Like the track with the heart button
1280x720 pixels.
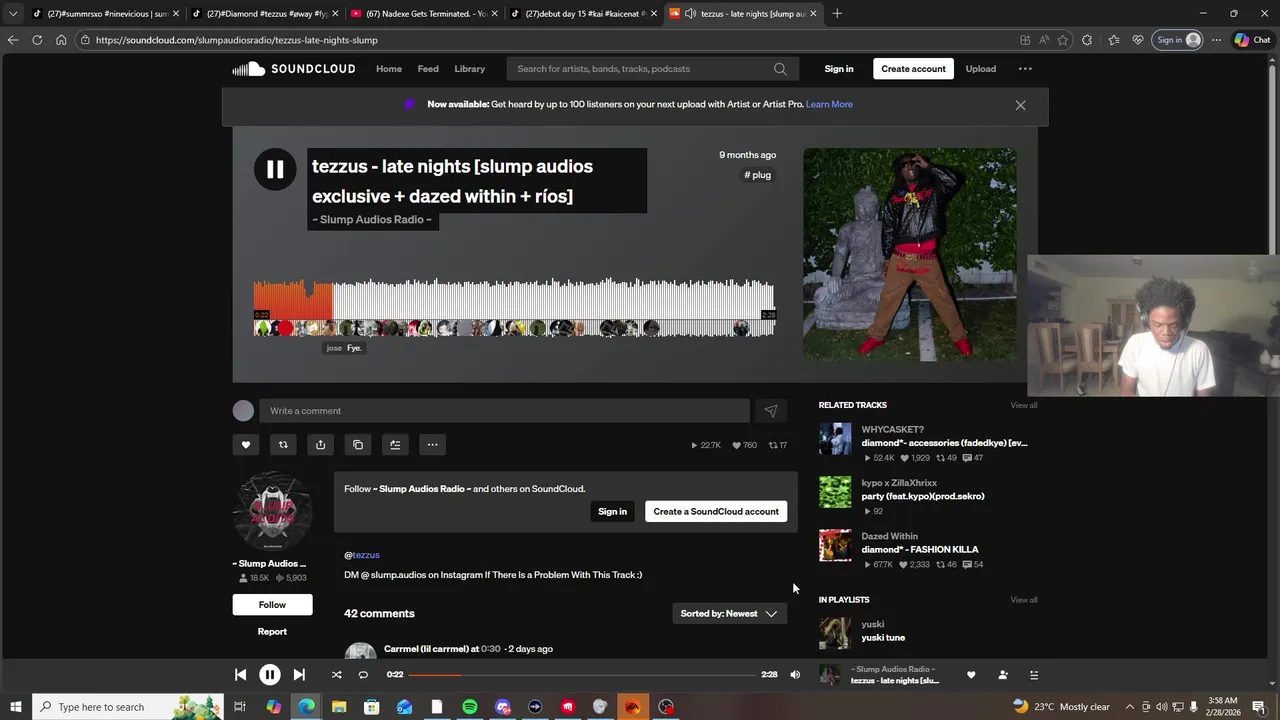tap(246, 445)
